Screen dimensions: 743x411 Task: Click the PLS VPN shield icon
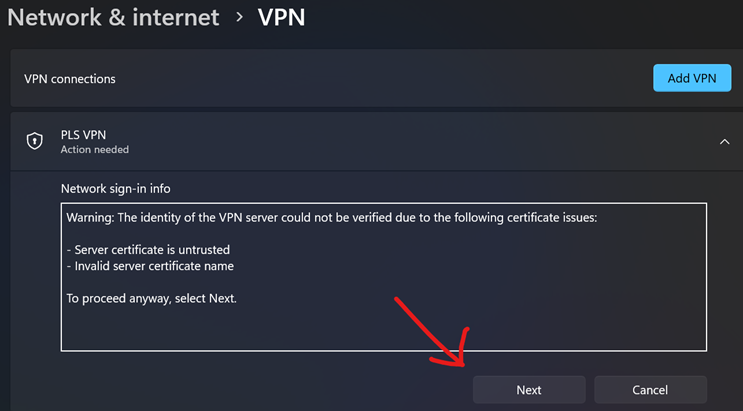pos(35,141)
